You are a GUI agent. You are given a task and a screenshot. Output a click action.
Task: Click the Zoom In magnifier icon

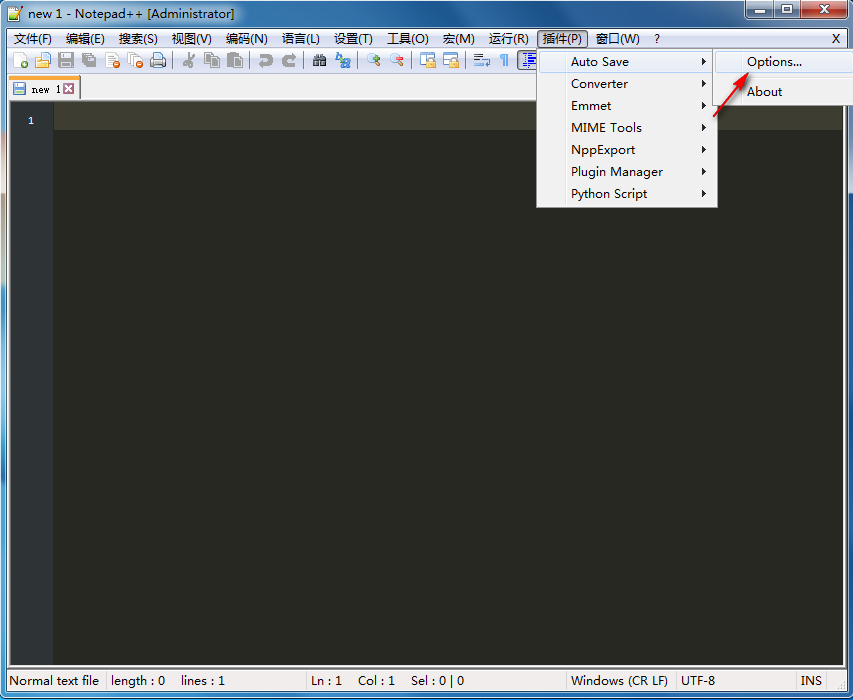[x=373, y=60]
